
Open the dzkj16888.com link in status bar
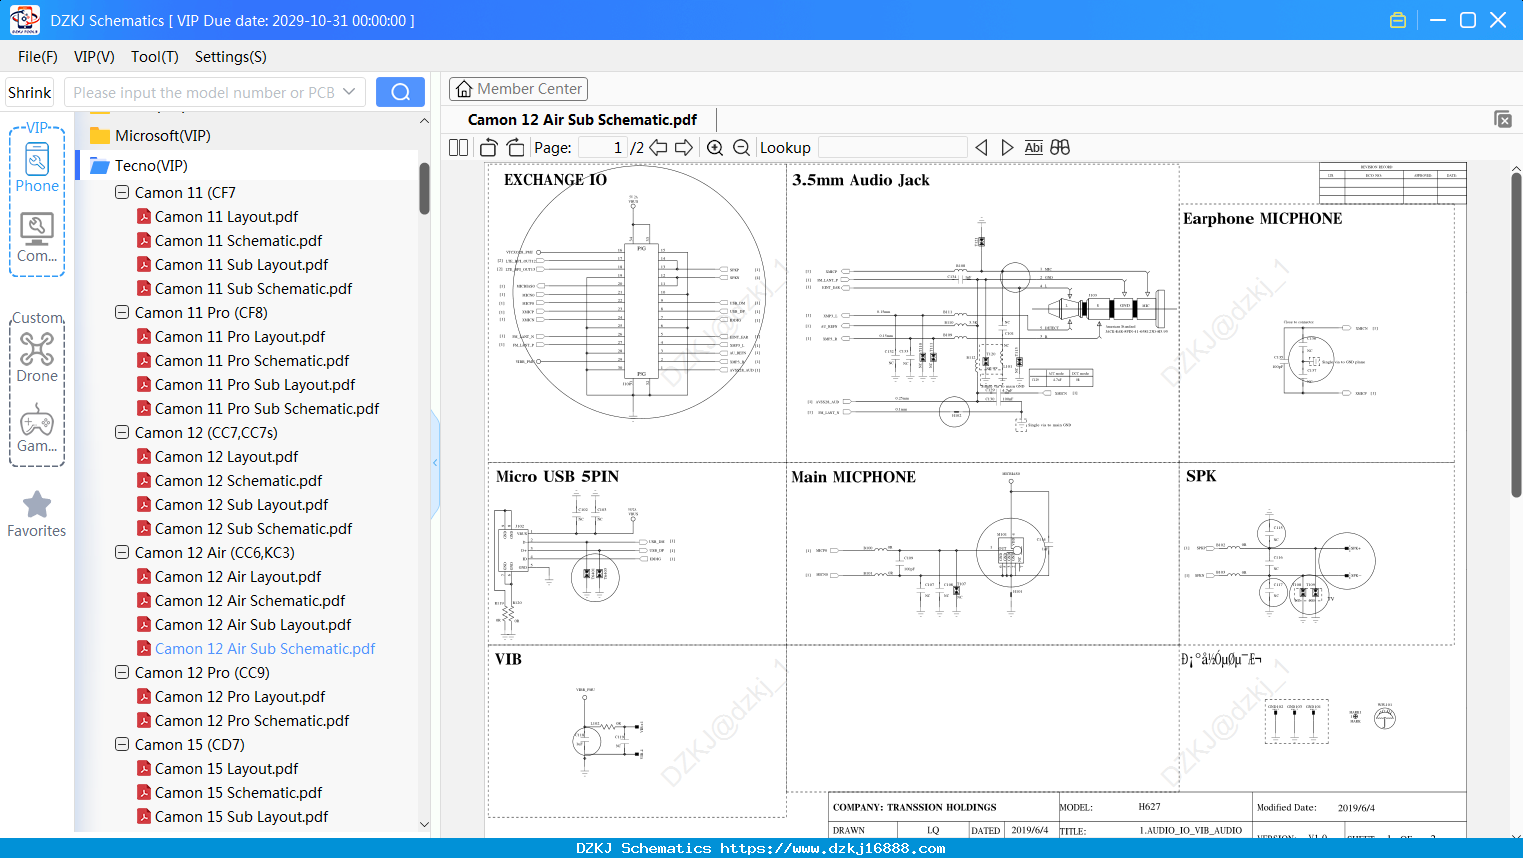[x=833, y=848]
